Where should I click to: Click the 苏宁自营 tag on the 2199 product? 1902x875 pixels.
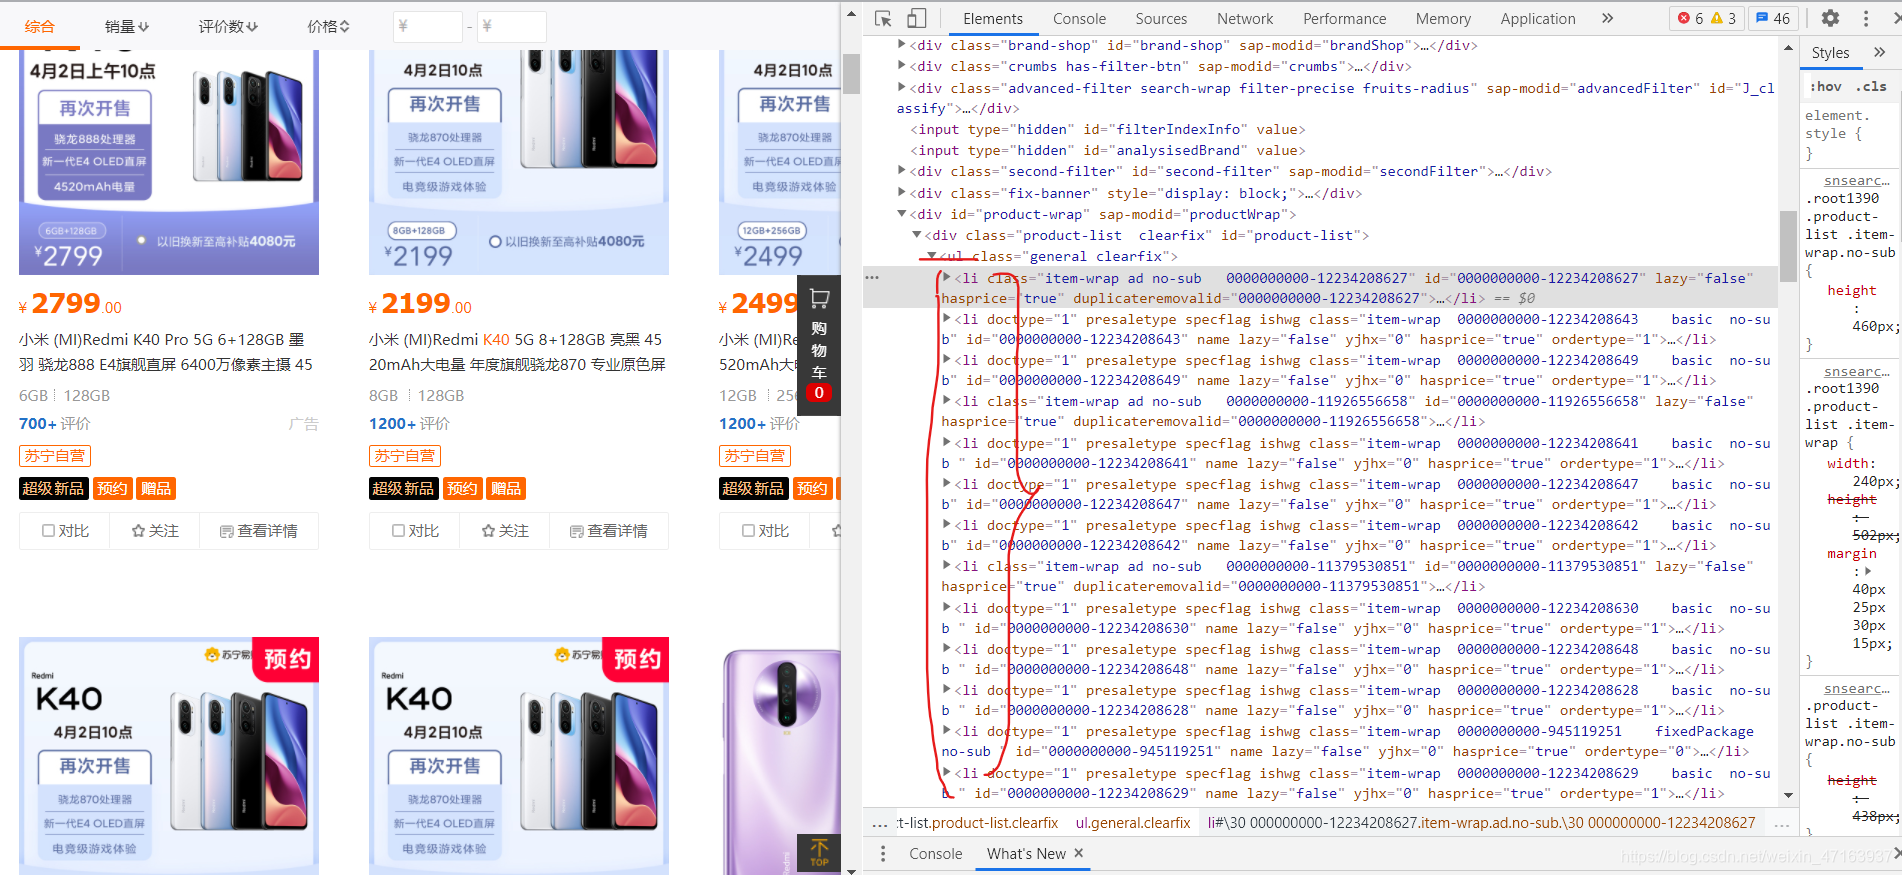tap(405, 456)
